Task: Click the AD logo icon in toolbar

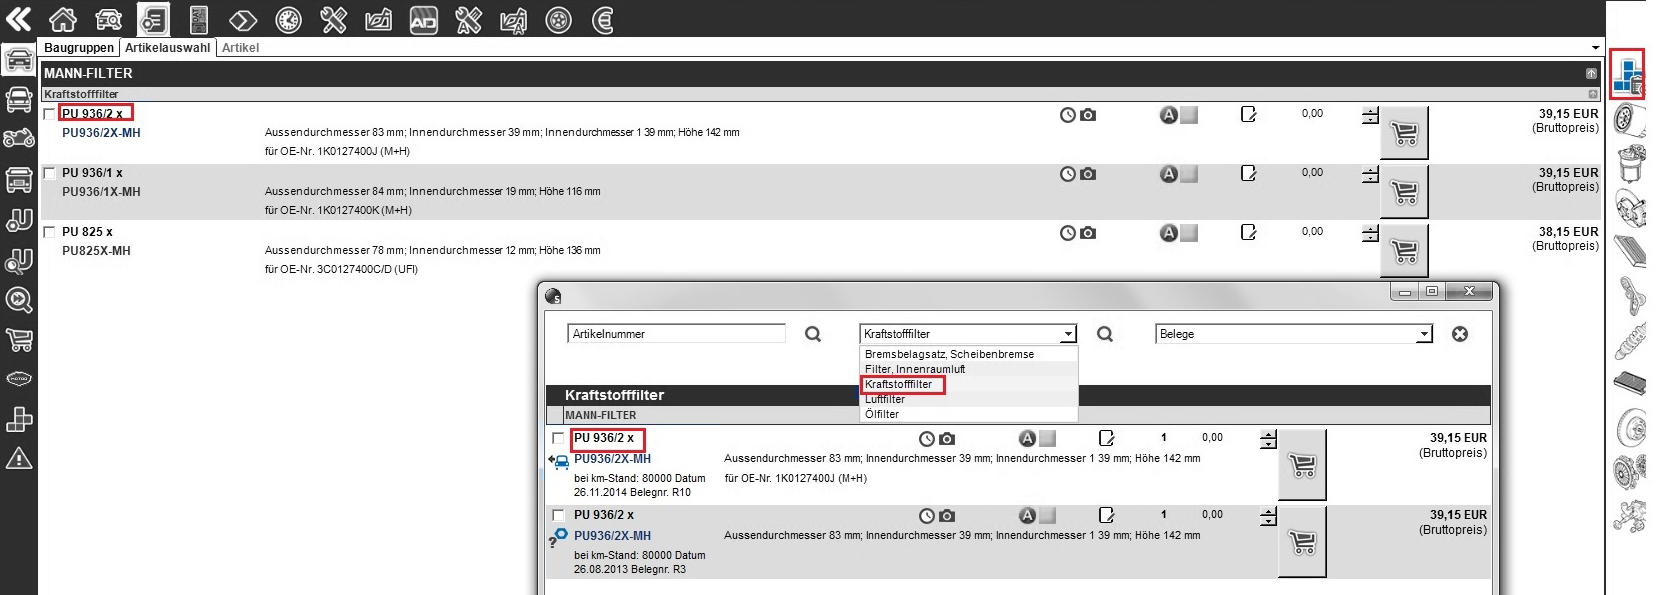Action: tap(424, 19)
